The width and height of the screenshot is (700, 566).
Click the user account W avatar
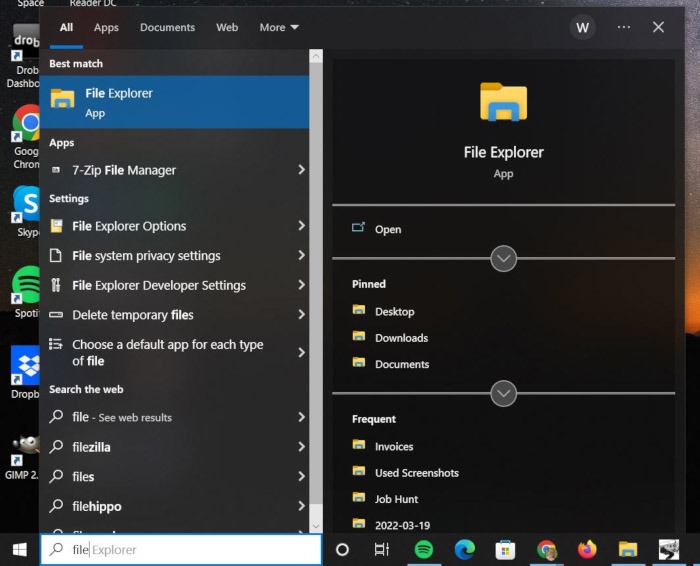(582, 28)
